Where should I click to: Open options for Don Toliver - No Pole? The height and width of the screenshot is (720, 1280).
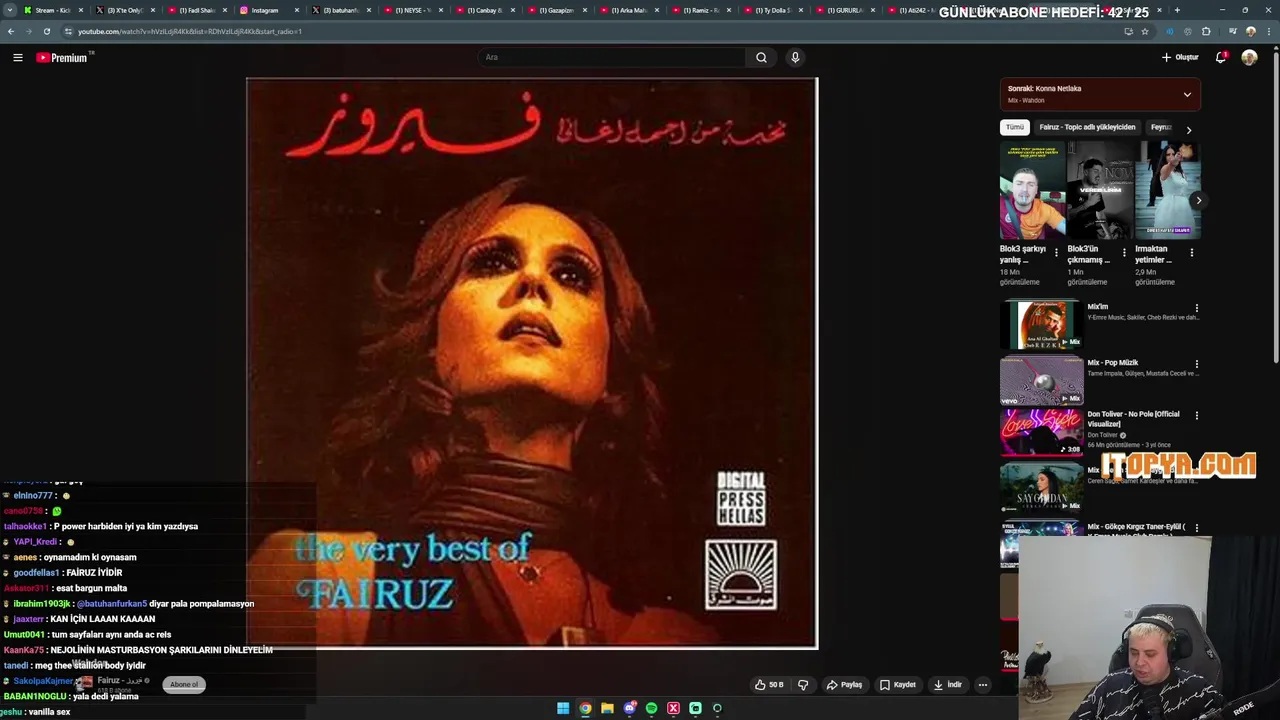[x=1197, y=415]
